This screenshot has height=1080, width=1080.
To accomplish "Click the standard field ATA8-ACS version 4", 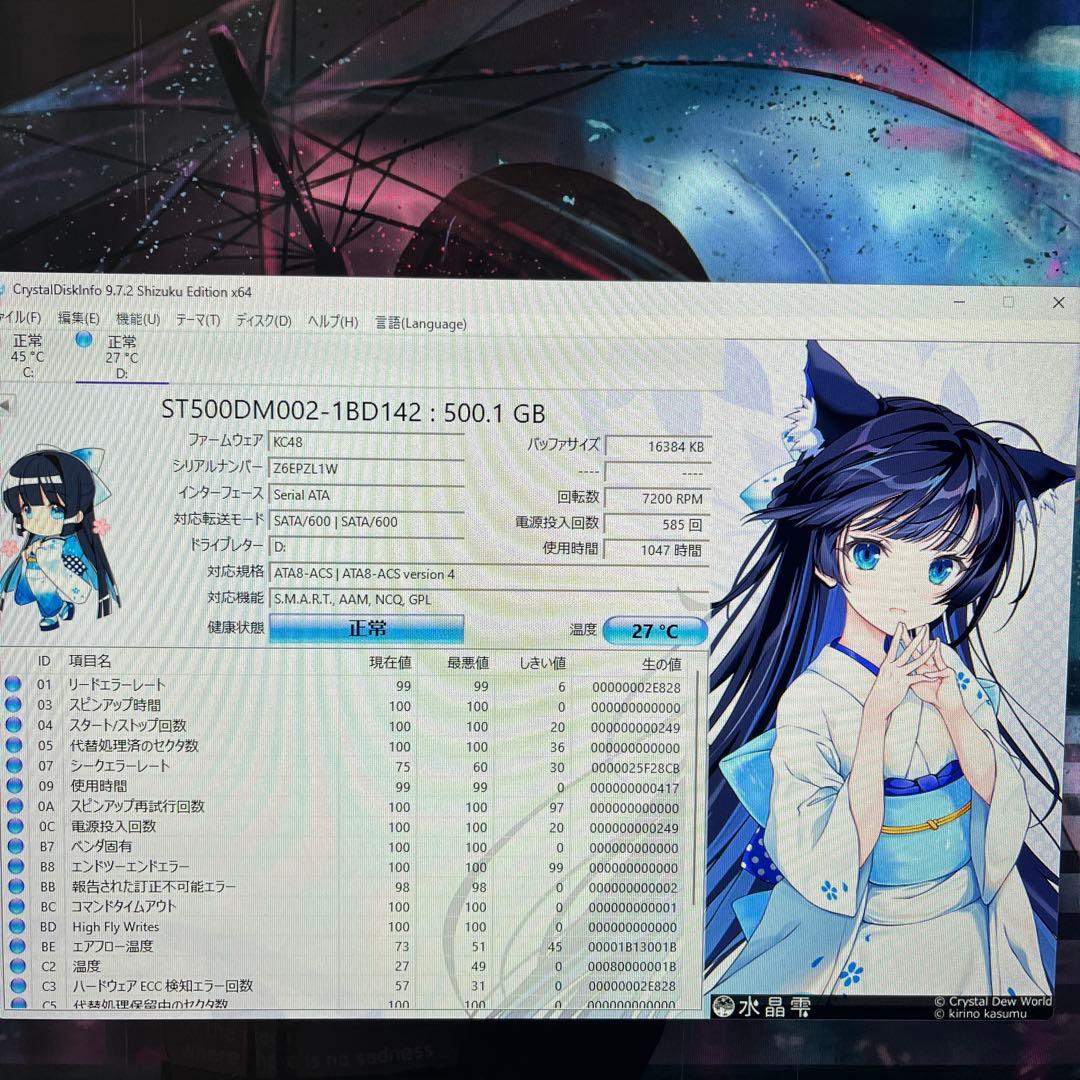I will (x=489, y=574).
